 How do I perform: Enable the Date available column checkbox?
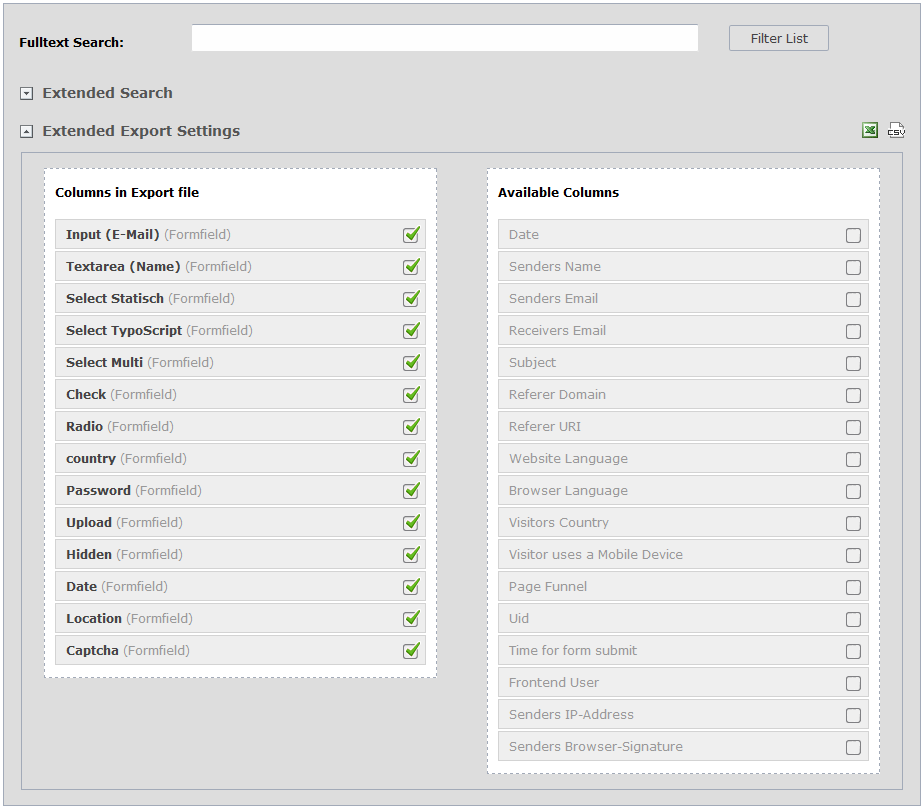click(853, 235)
